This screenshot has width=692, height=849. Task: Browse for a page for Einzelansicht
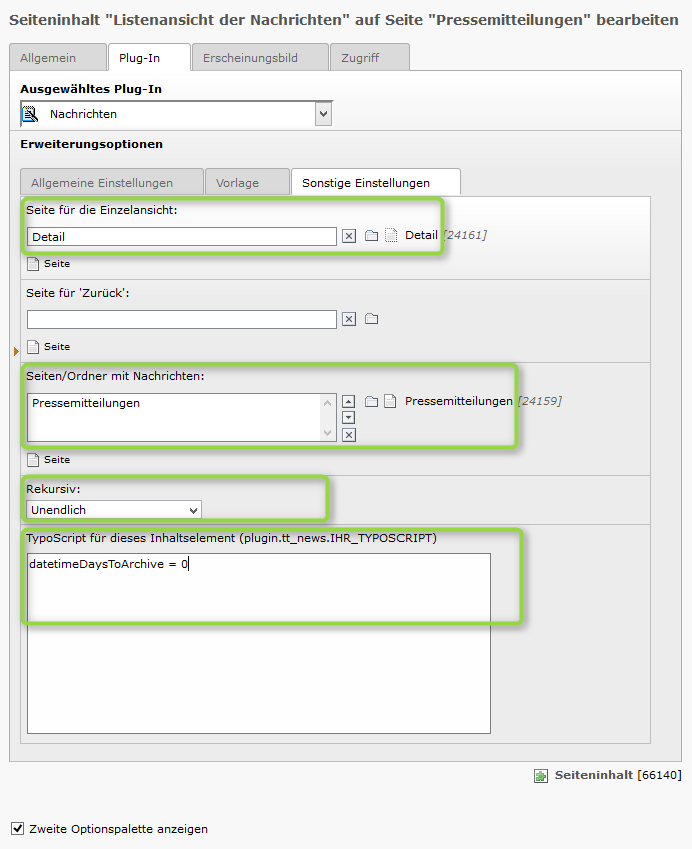coord(371,236)
